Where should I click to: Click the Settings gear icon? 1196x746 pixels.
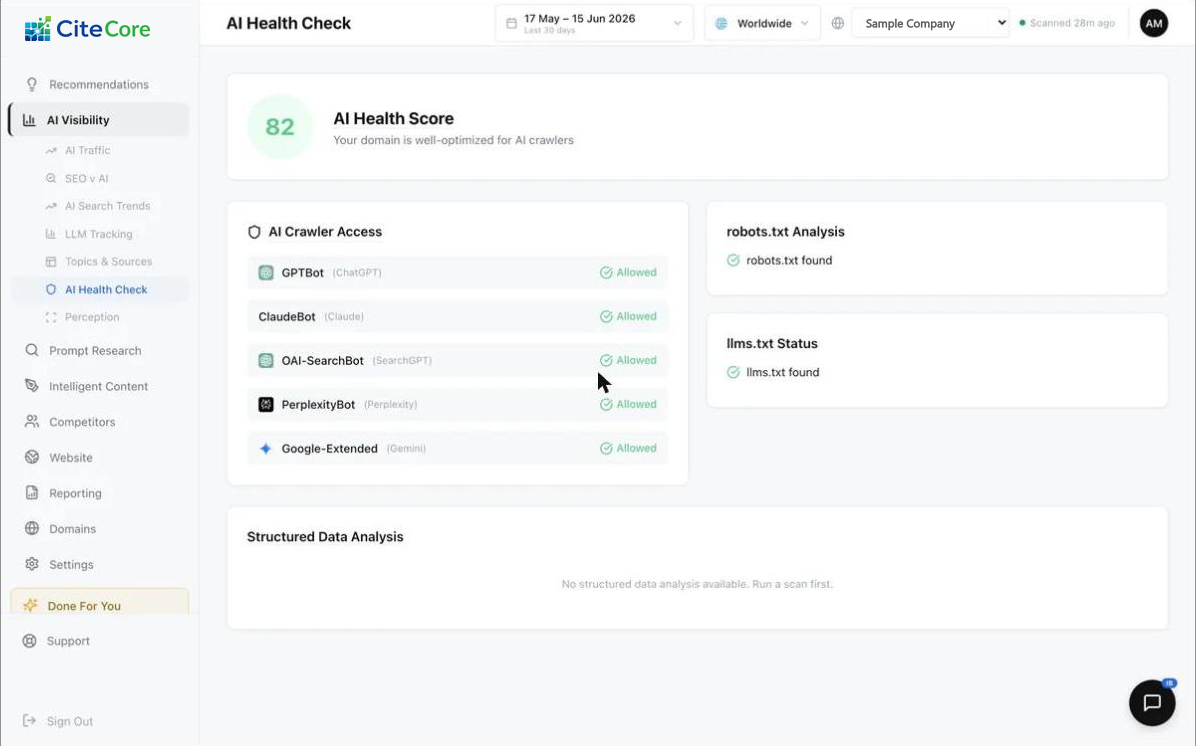click(x=31, y=564)
